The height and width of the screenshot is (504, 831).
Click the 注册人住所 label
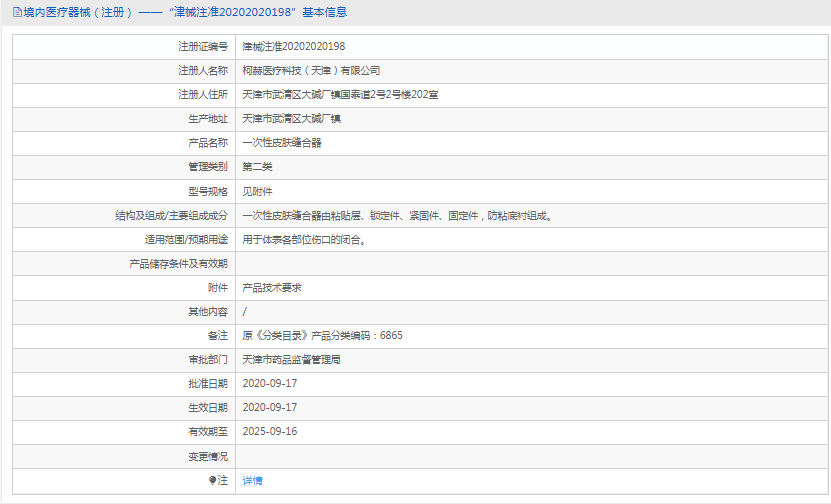pos(203,95)
